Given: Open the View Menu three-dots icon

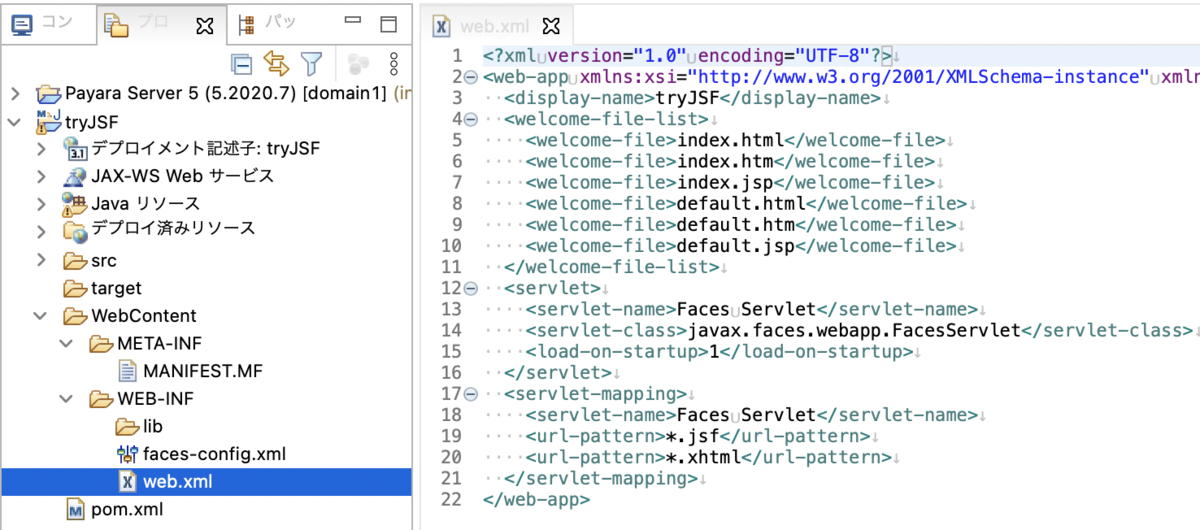Looking at the screenshot, I should click(x=394, y=64).
